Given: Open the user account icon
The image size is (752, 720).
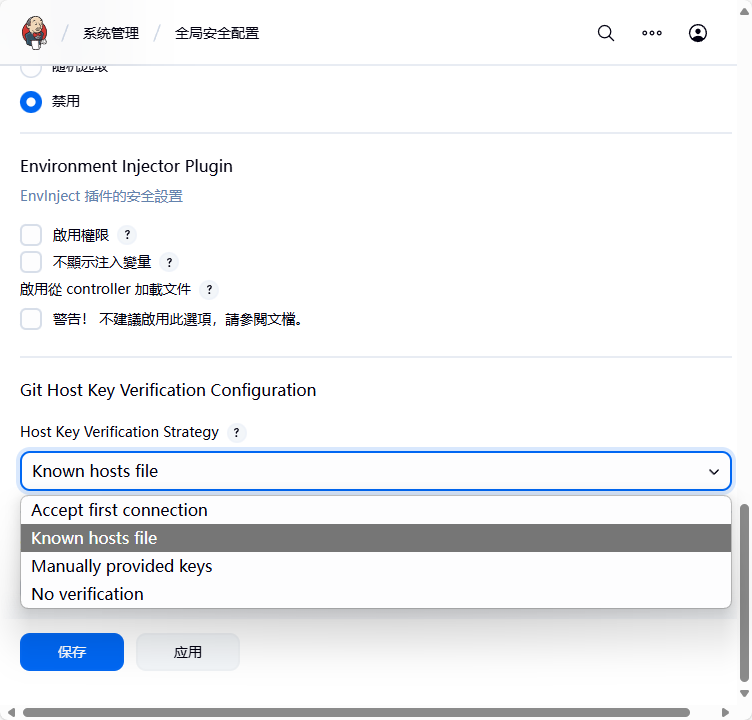Looking at the screenshot, I should coord(698,33).
